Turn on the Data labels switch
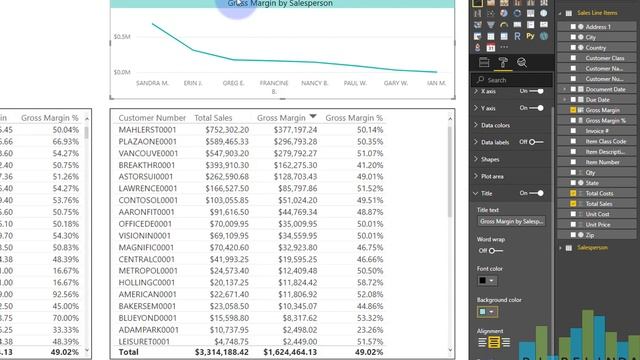 point(536,142)
